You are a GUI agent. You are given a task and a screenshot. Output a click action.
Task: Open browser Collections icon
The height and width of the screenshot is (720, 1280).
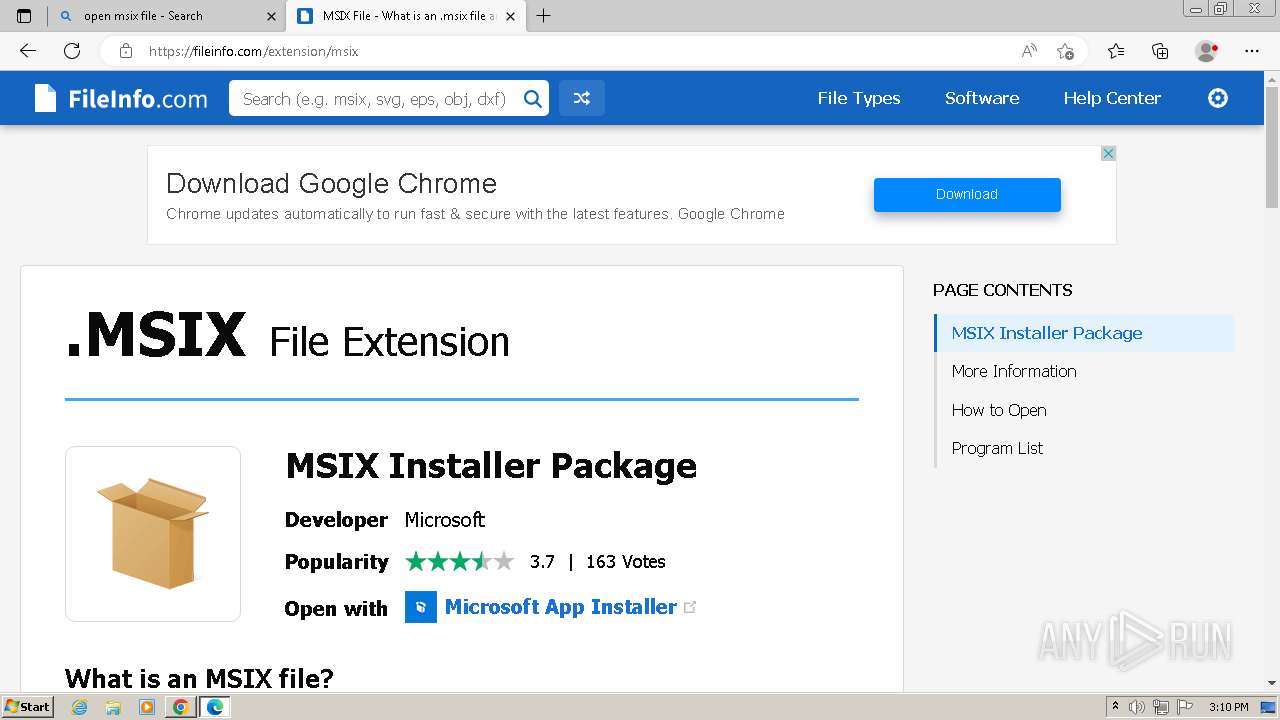(x=1160, y=51)
